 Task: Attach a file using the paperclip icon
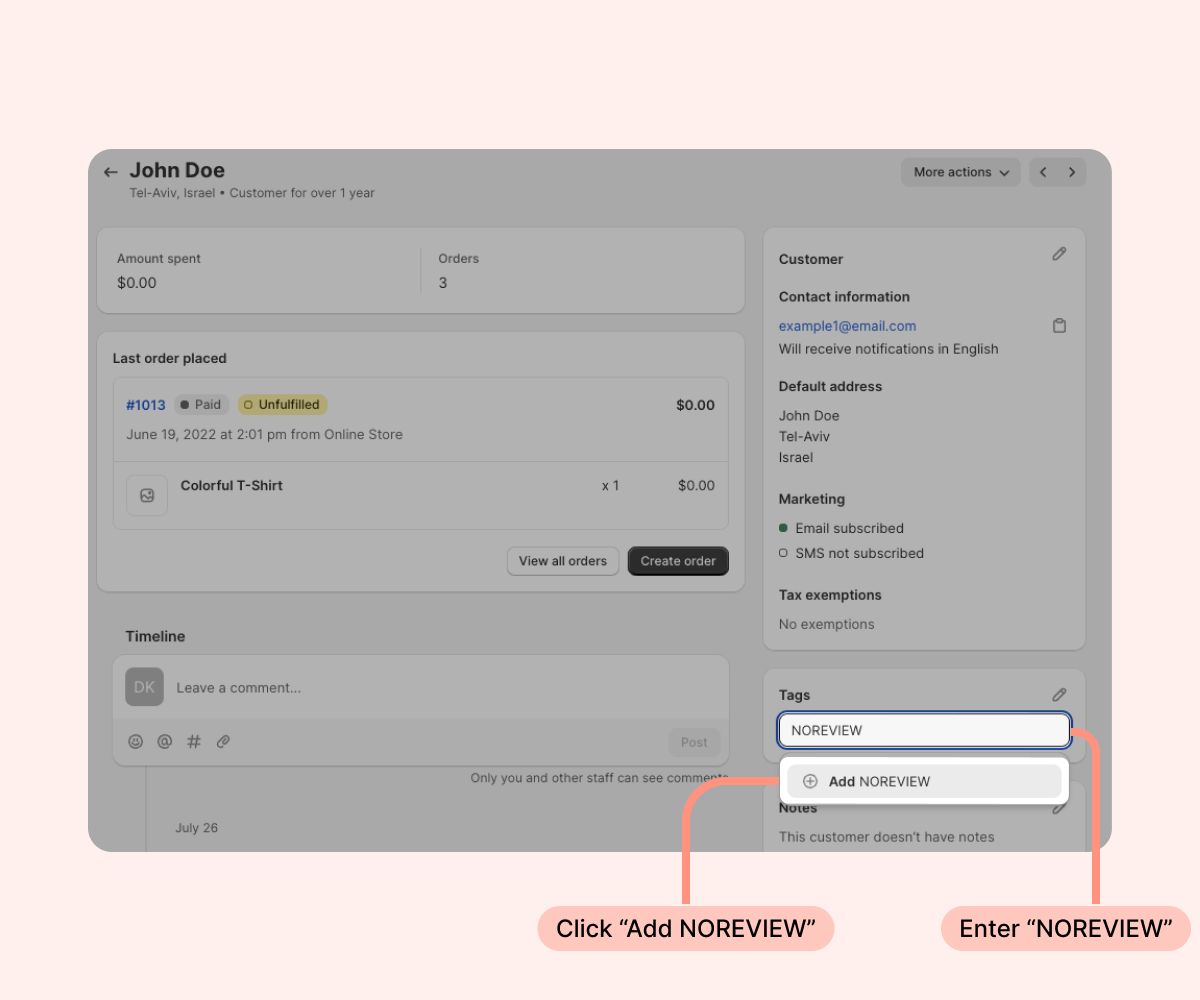(x=224, y=742)
